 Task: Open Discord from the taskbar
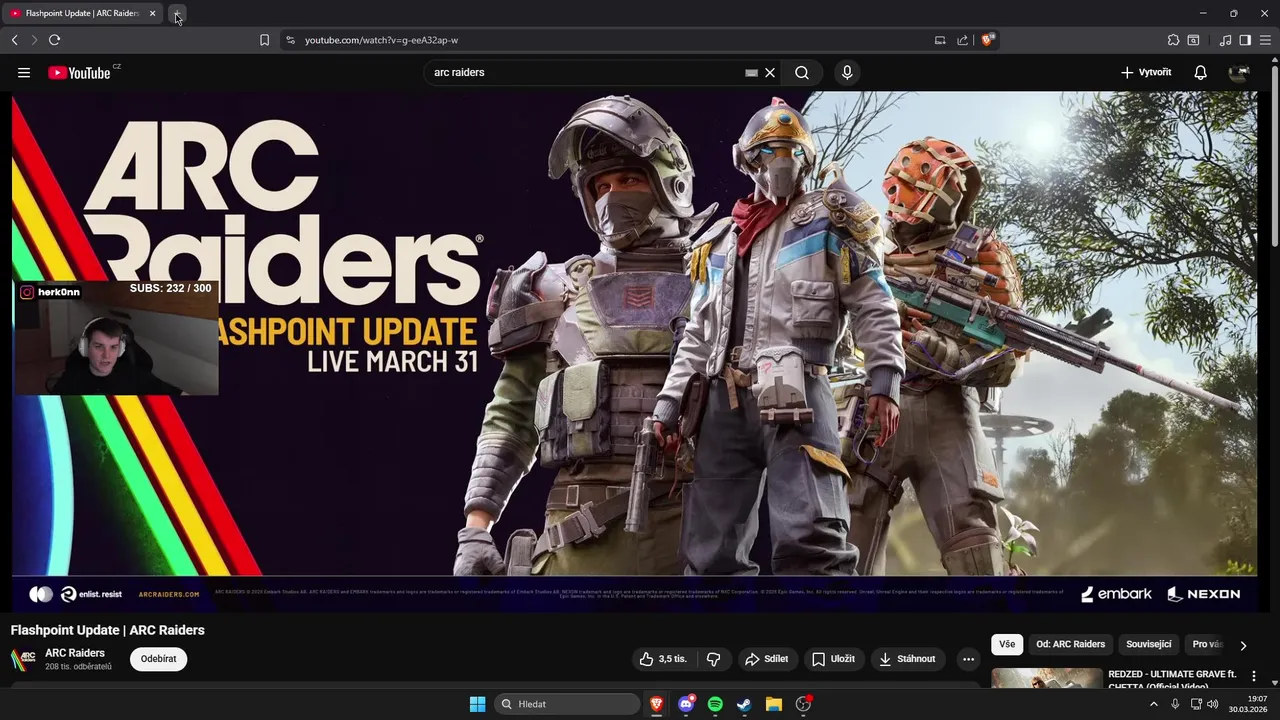pos(686,704)
